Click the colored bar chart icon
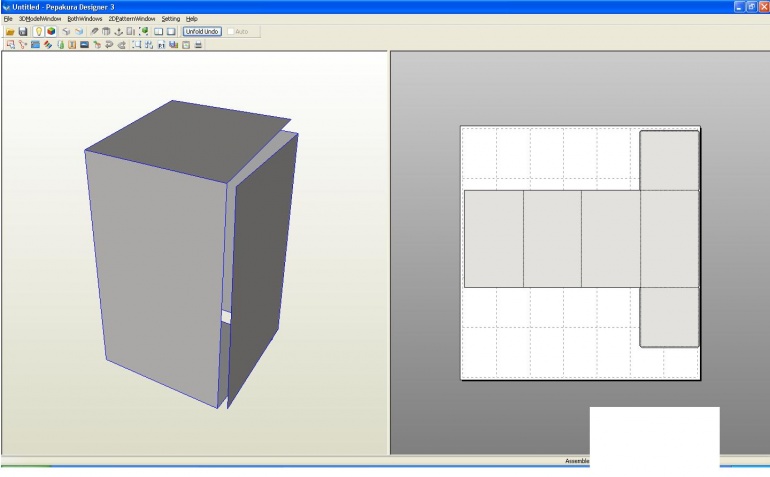Image resolution: width=770 pixels, height=477 pixels. (173, 45)
